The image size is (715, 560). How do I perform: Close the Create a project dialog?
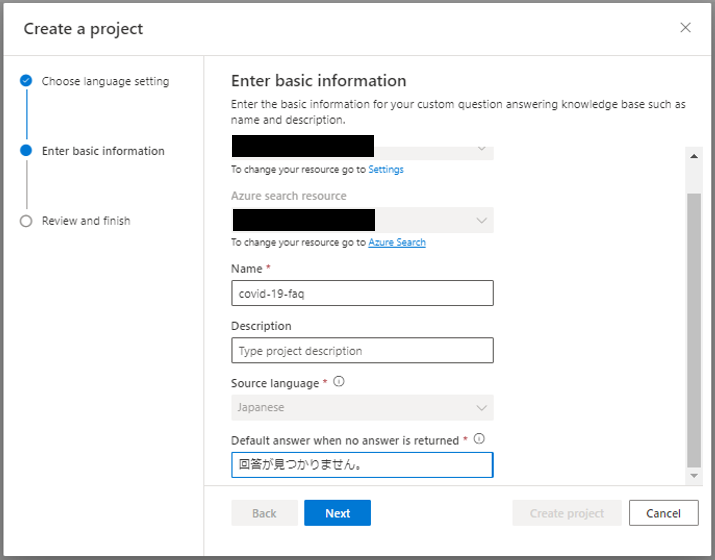pyautogui.click(x=685, y=28)
